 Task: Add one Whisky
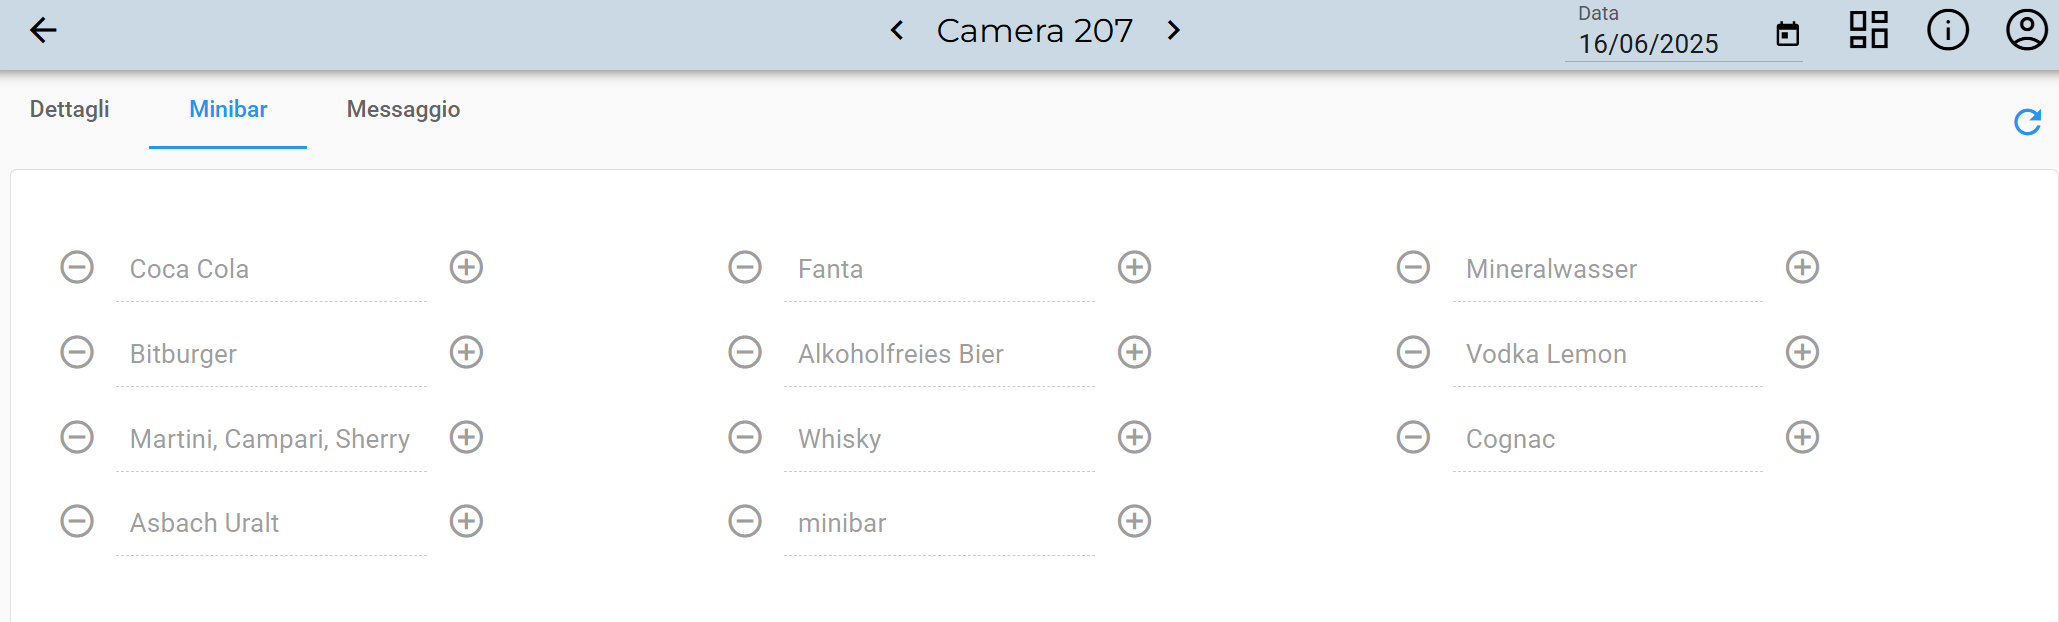1134,437
